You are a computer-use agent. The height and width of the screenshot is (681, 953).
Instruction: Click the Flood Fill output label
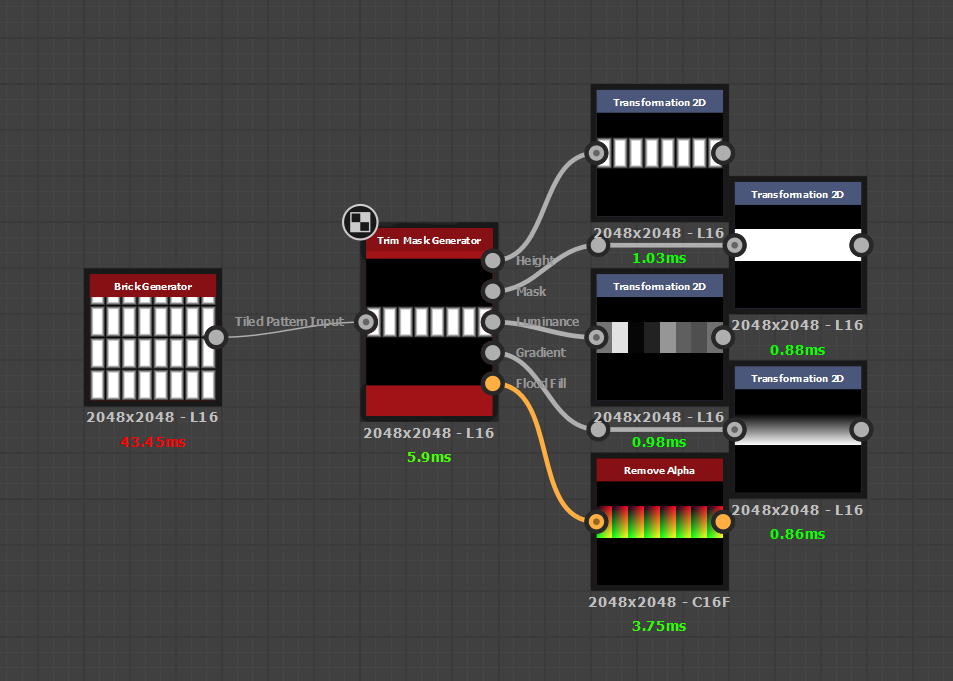point(541,383)
